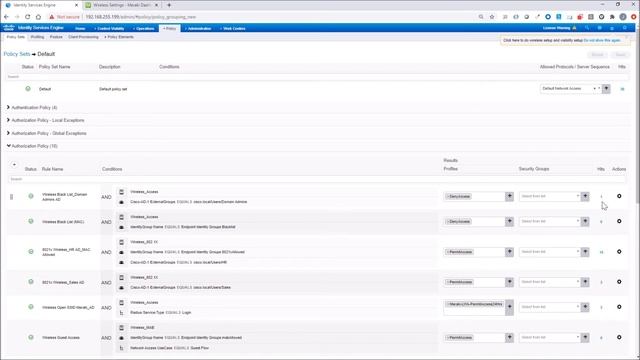Image resolution: width=640 pixels, height=360 pixels.
Task: Open the Policy Elements sub-menu
Action: click(x=119, y=37)
